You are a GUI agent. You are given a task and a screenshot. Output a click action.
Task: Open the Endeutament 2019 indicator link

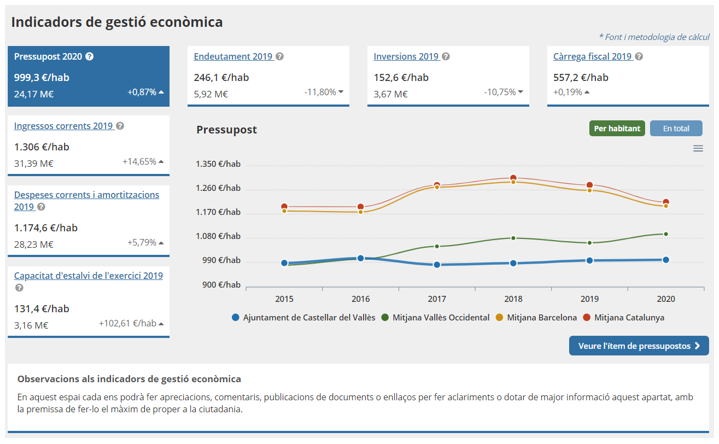pyautogui.click(x=233, y=57)
